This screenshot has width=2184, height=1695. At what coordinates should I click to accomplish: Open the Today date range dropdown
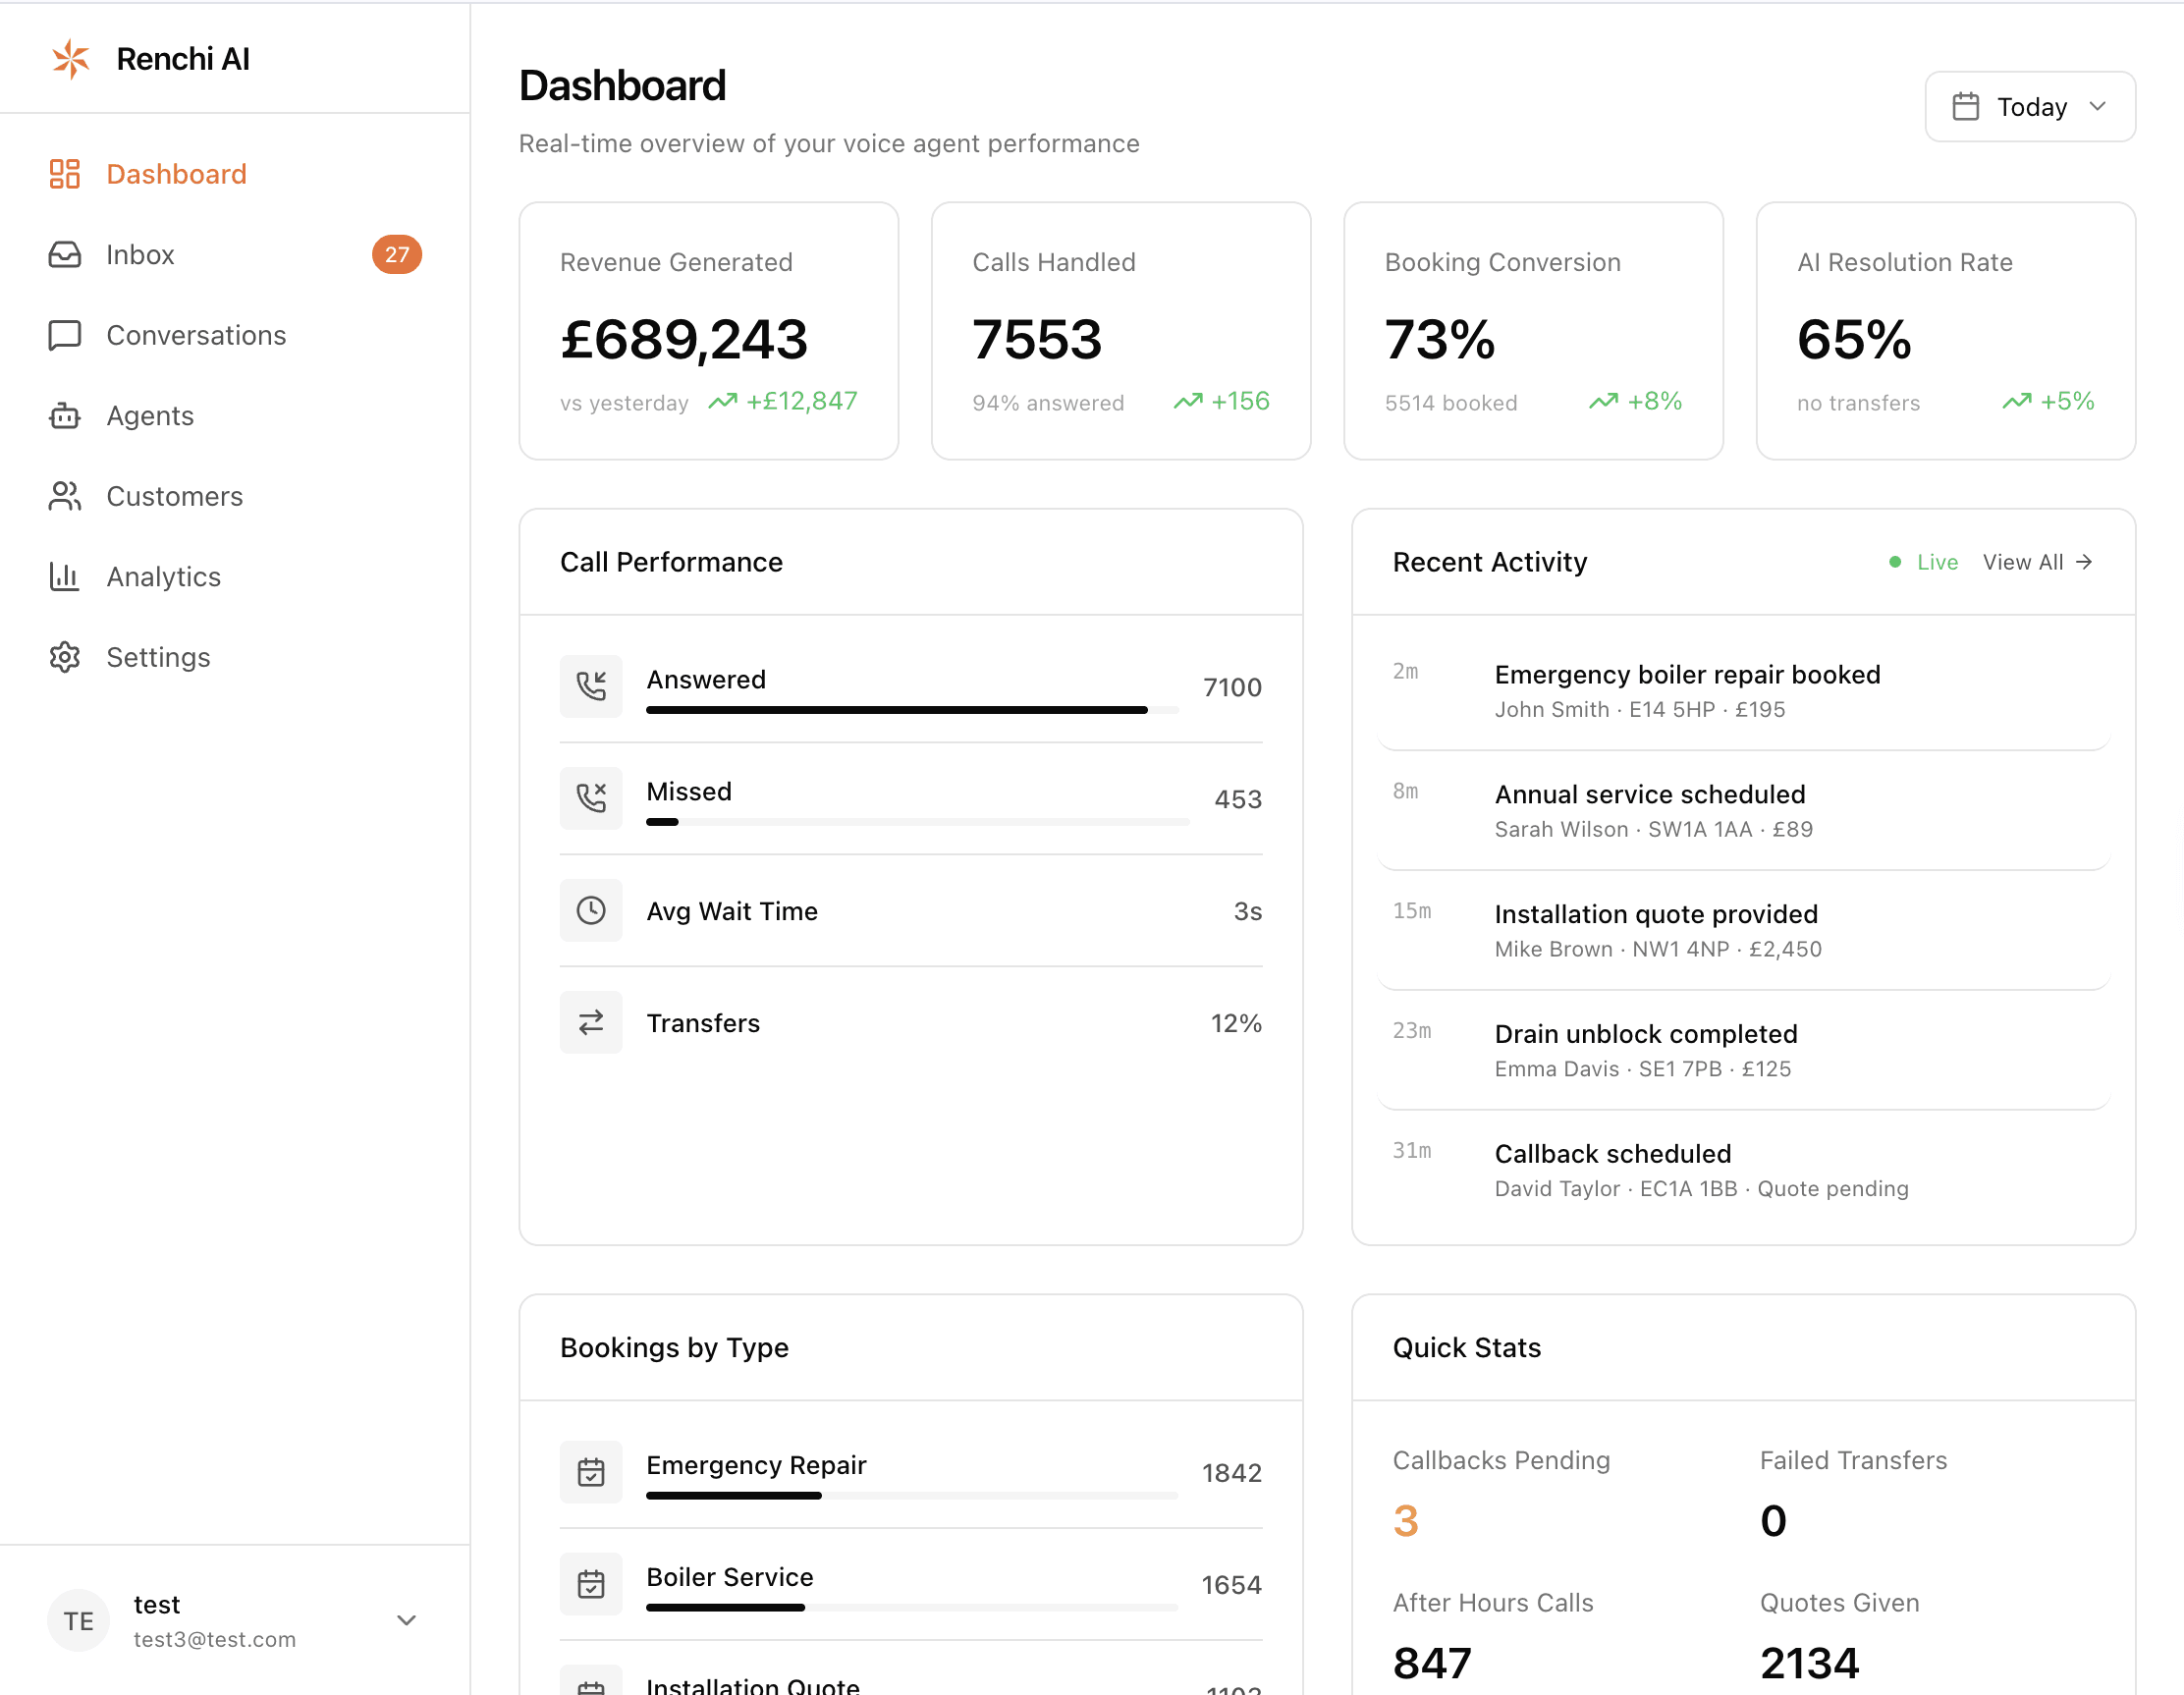pos(2029,107)
